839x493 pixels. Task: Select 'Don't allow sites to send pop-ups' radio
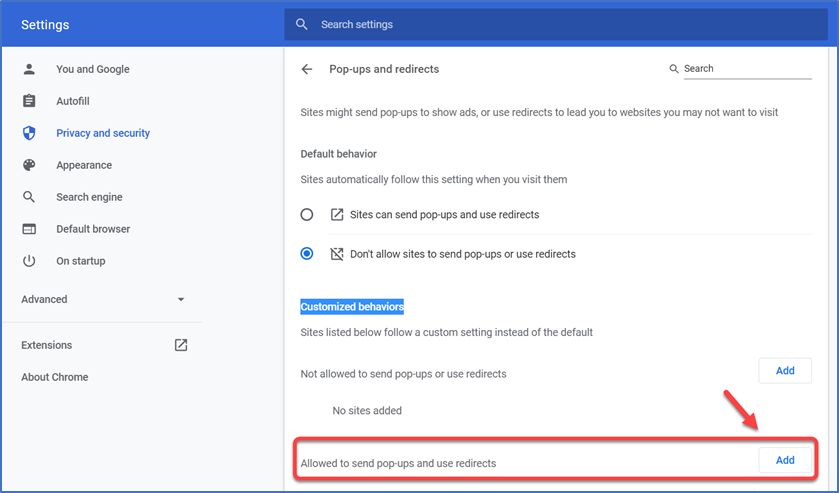[307, 254]
